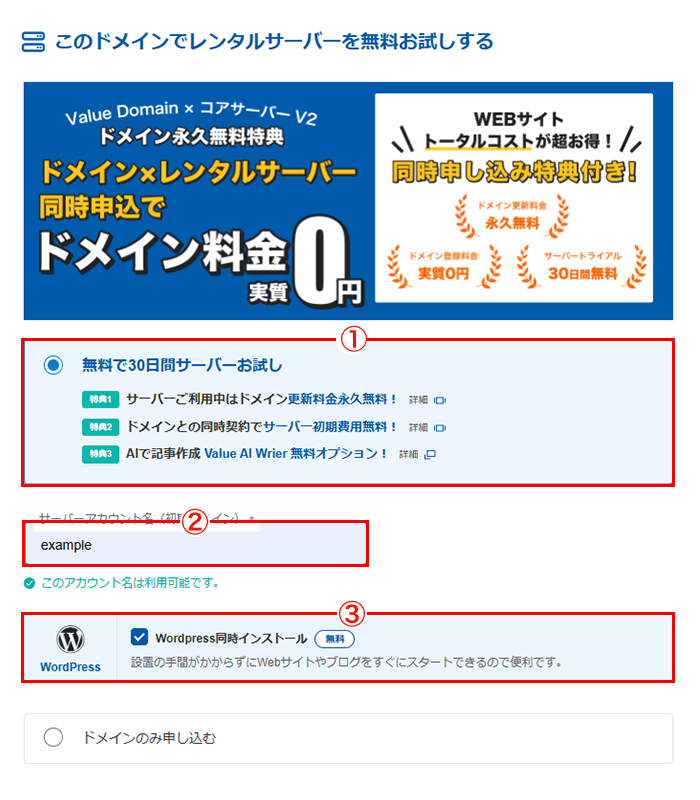Uncheck the Wordpress同時インストール checkbox

(x=139, y=637)
